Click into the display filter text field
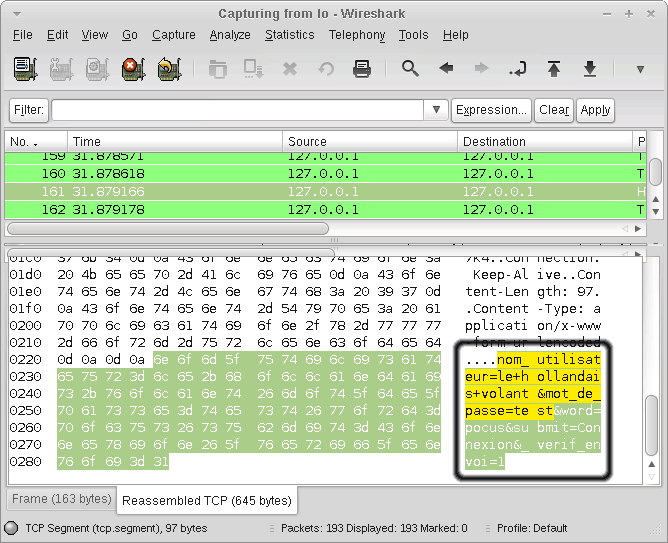 click(238, 110)
